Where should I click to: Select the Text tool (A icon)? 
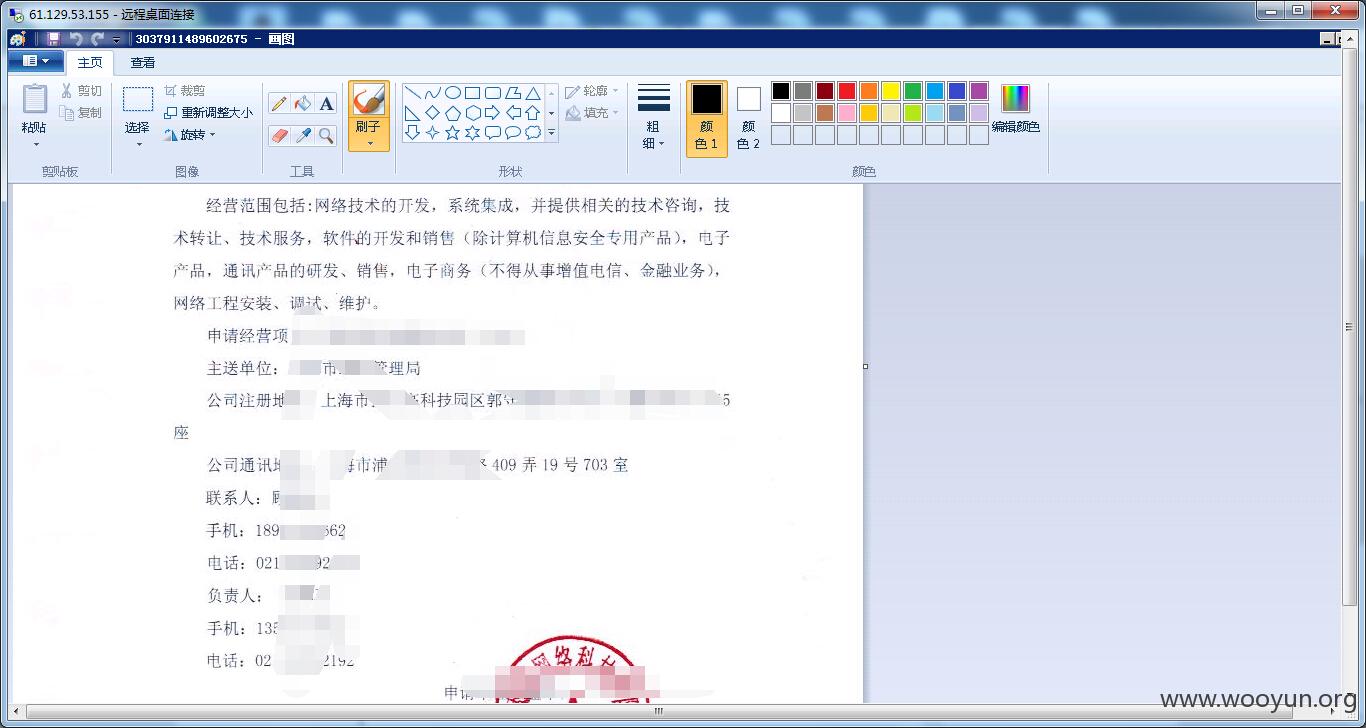click(x=326, y=104)
